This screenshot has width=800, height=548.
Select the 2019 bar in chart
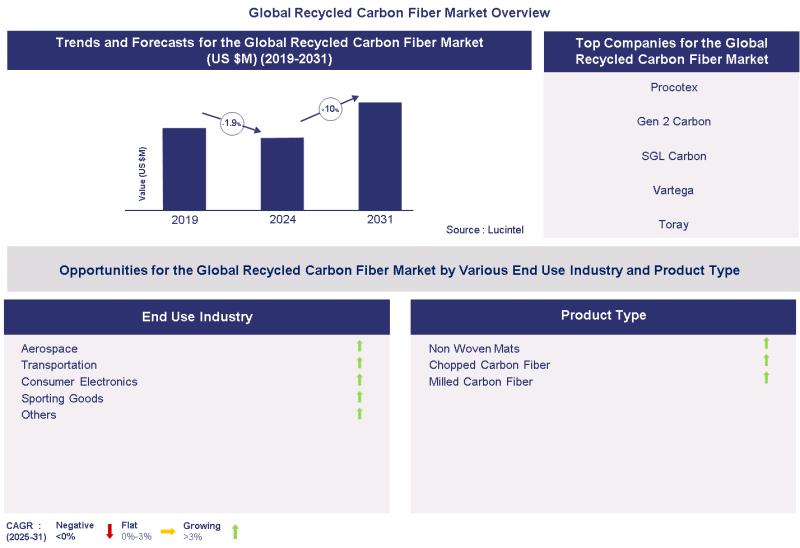coord(184,168)
